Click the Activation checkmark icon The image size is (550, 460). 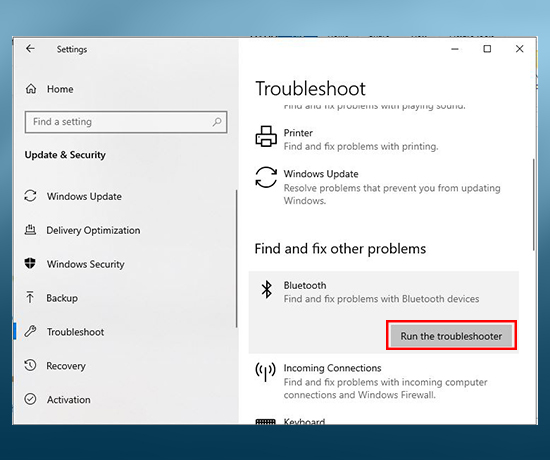click(x=30, y=399)
